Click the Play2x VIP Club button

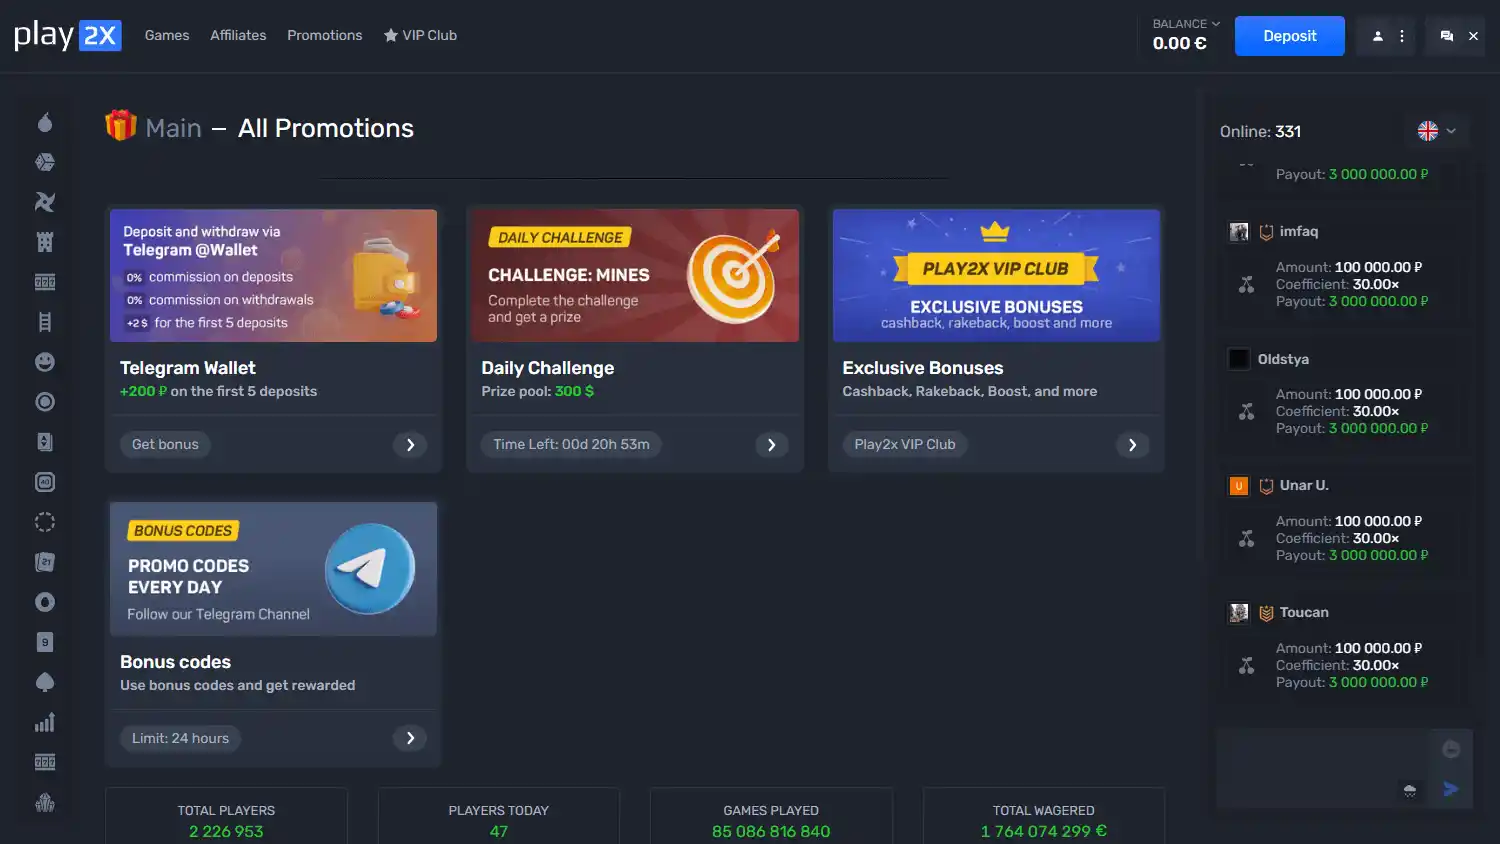coord(905,444)
